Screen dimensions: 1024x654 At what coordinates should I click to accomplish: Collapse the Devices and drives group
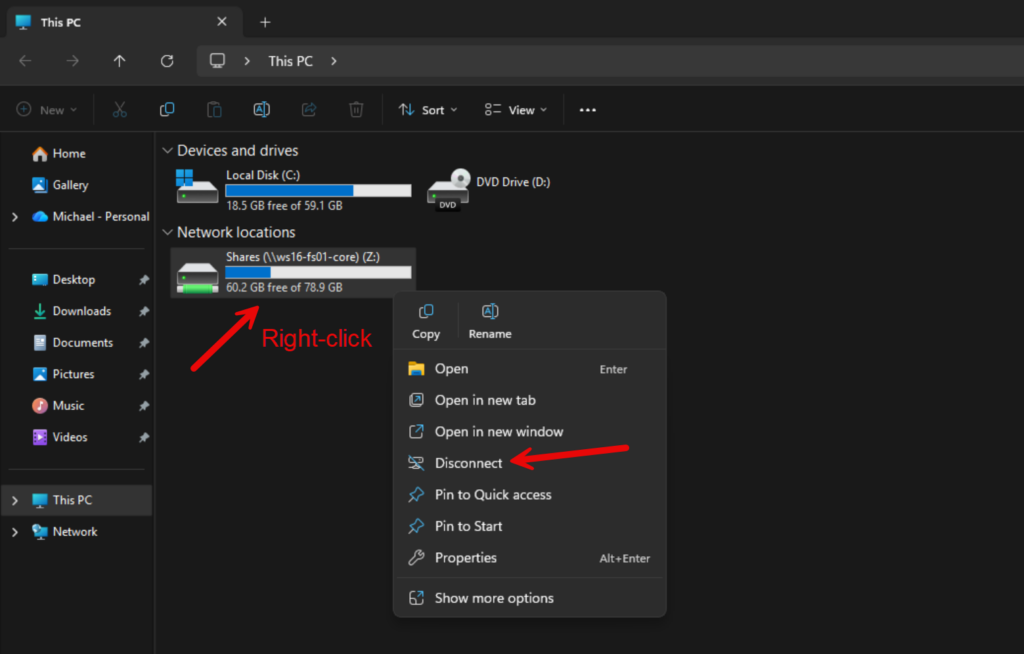point(166,151)
